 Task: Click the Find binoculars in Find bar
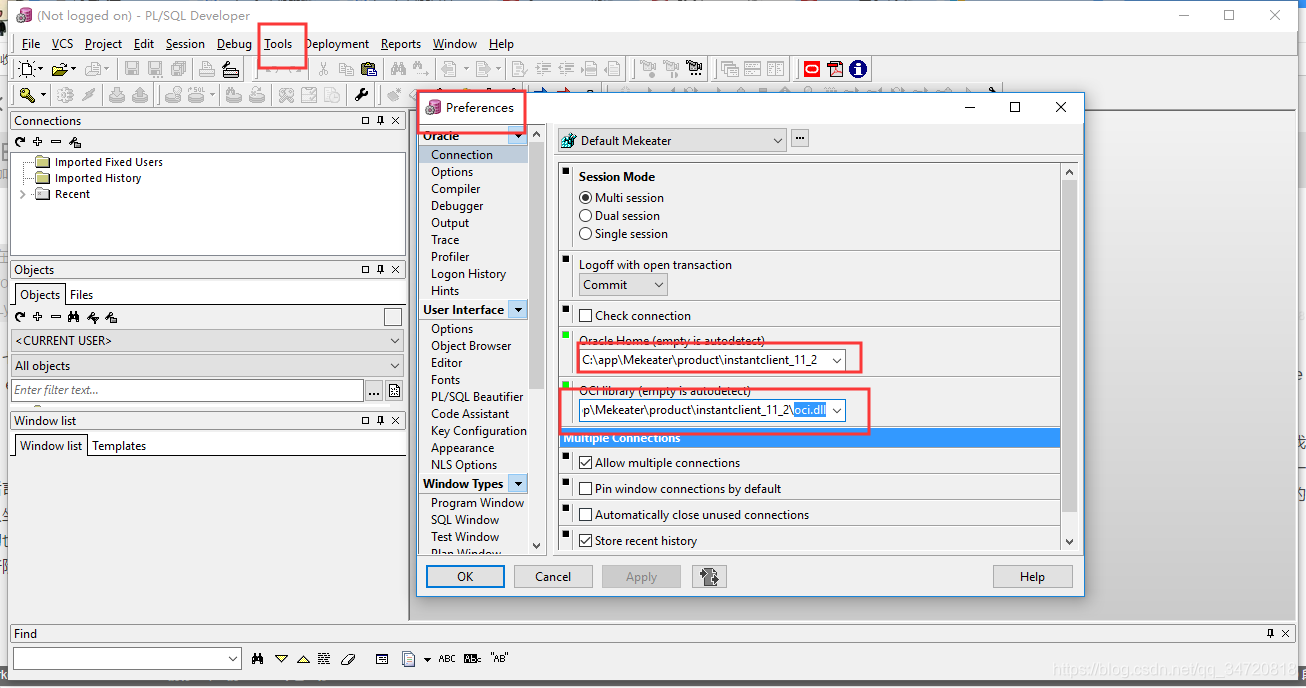[x=258, y=659]
